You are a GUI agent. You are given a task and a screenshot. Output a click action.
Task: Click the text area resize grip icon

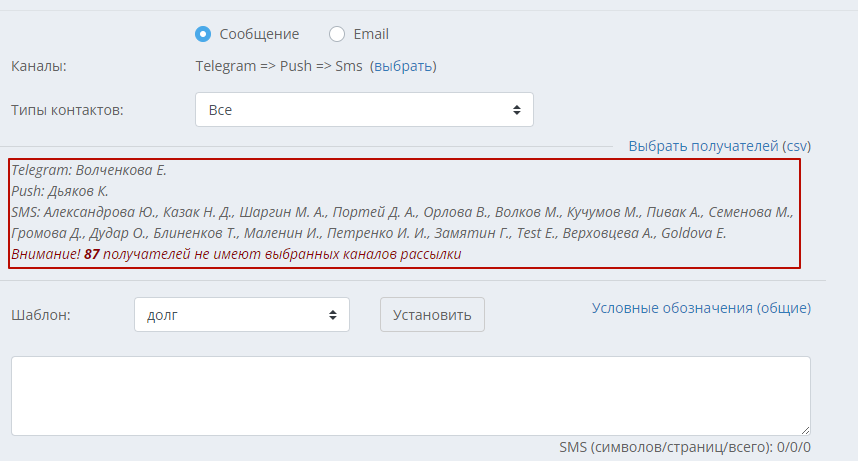pos(805,430)
